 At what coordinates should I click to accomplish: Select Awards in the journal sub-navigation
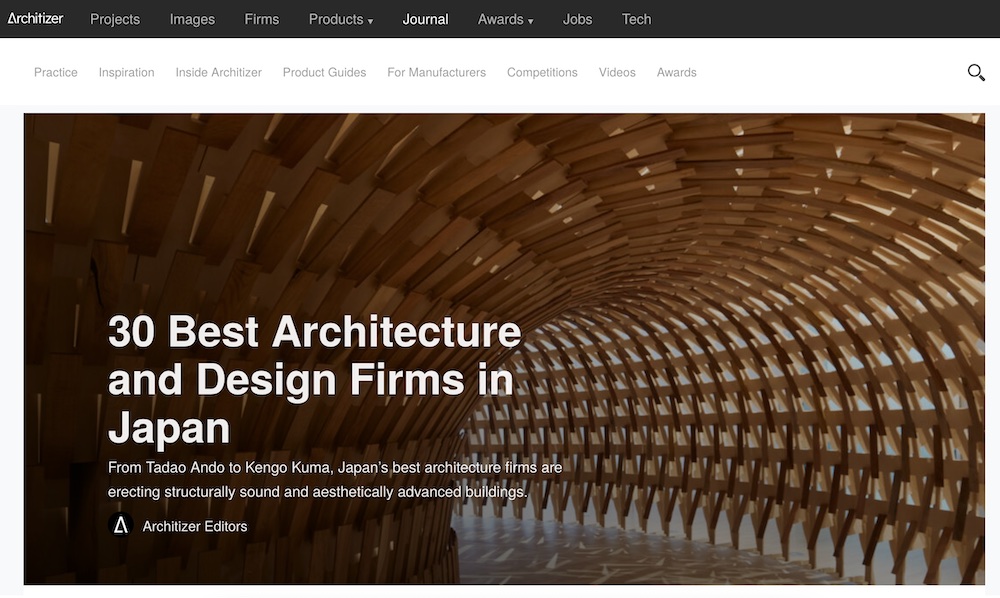[677, 73]
